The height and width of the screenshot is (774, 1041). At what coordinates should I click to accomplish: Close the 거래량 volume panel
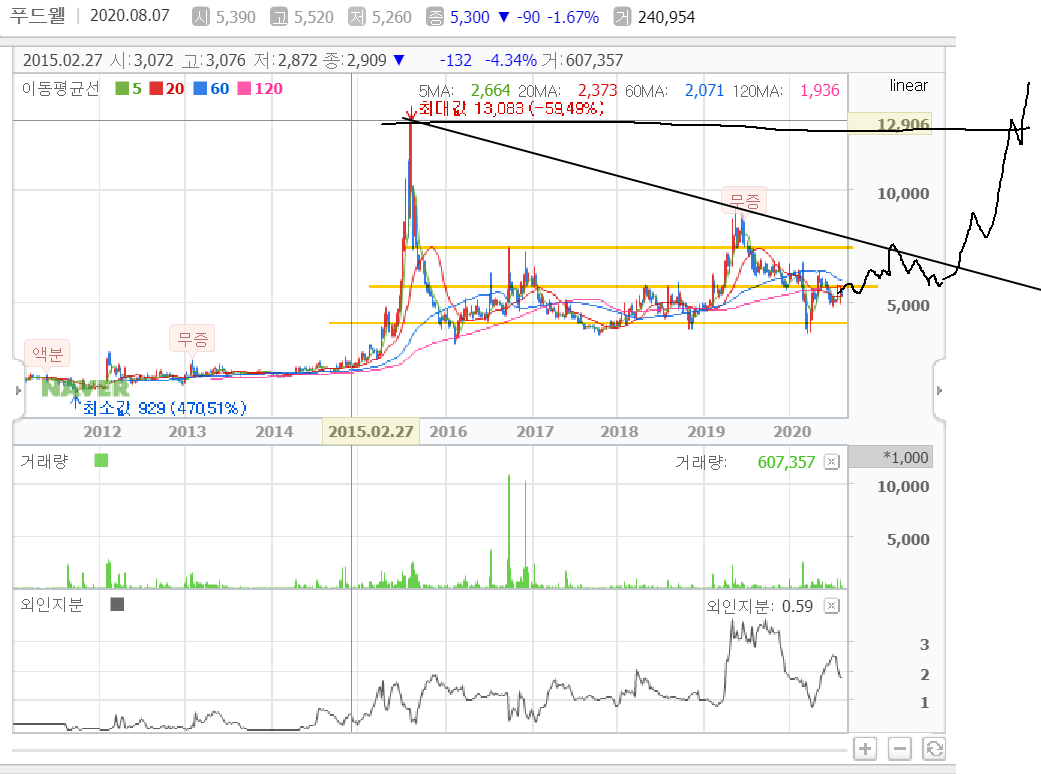pos(832,462)
